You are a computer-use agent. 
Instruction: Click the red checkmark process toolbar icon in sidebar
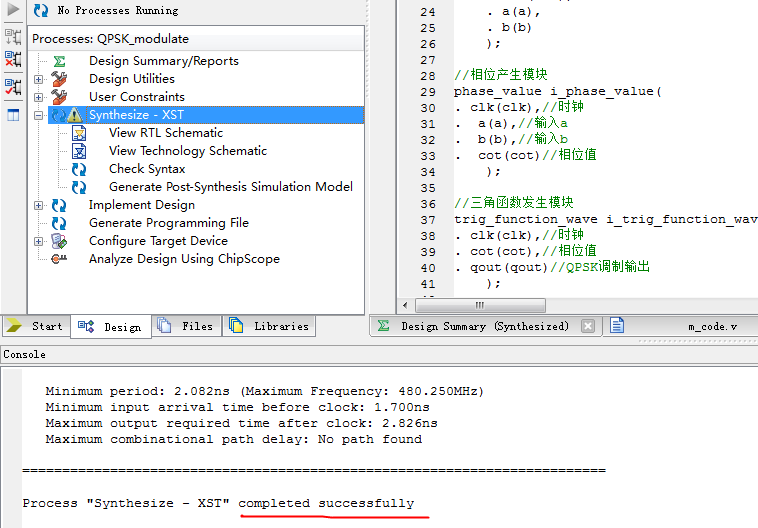click(x=13, y=87)
